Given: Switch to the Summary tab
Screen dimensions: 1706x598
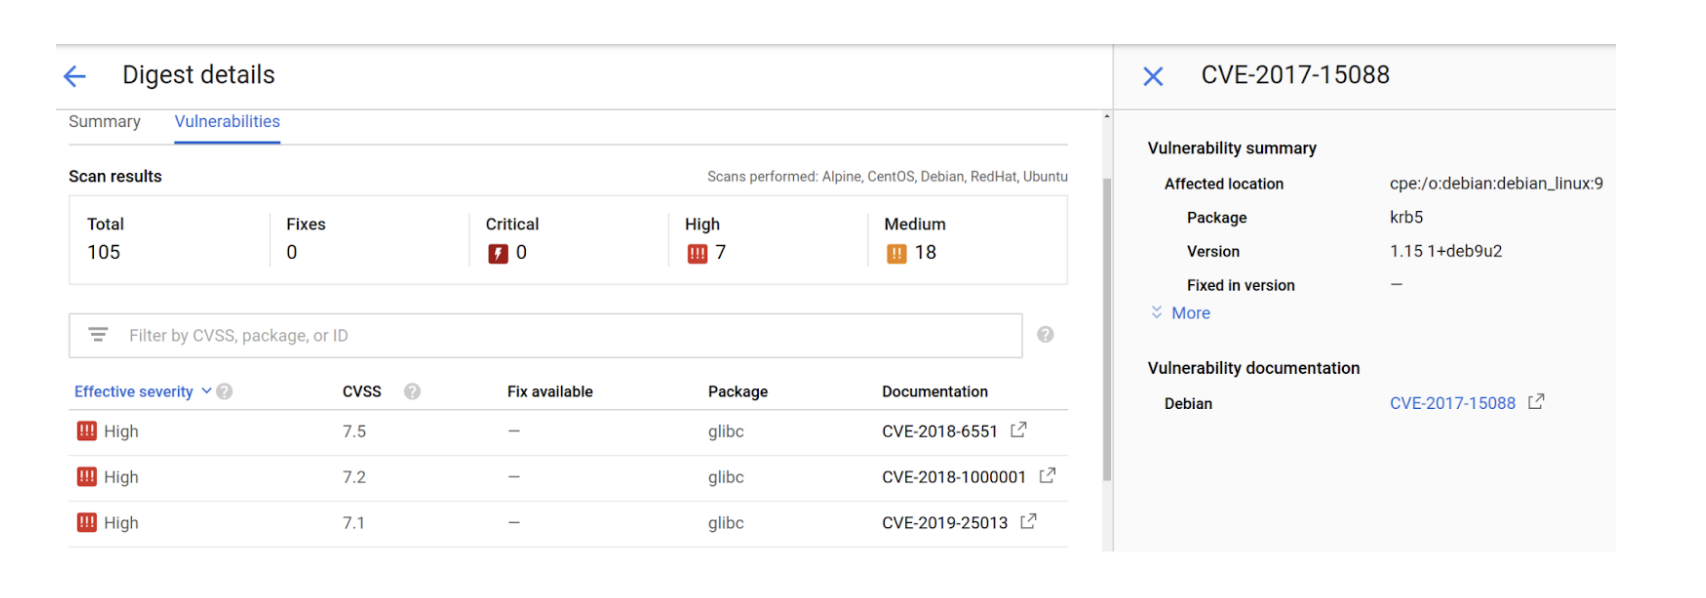Looking at the screenshot, I should 104,122.
